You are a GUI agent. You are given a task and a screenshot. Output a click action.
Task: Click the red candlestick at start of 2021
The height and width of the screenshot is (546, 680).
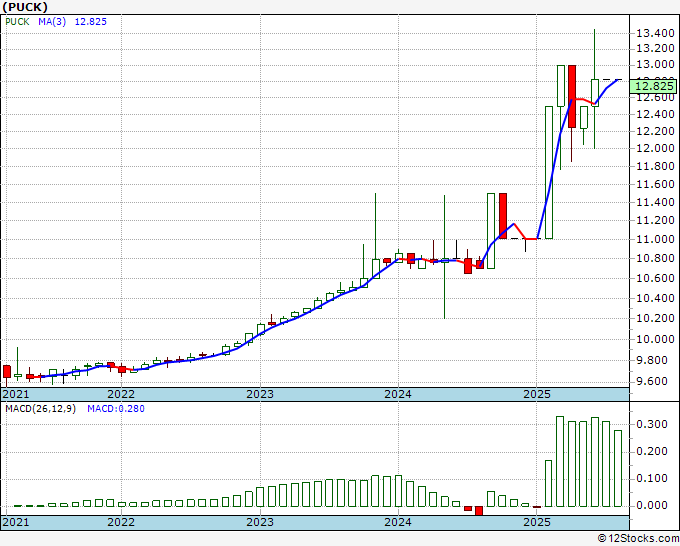coord(7,372)
